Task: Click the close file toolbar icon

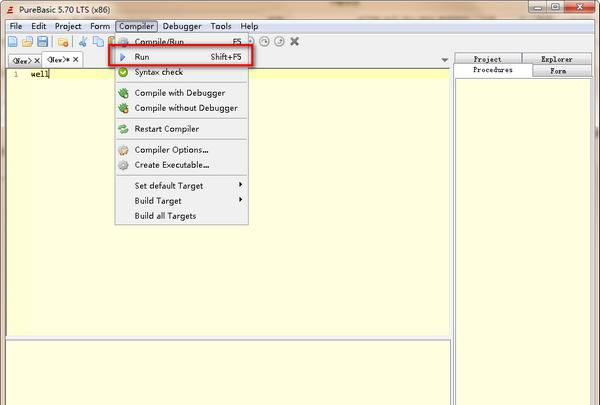Action: coord(63,41)
